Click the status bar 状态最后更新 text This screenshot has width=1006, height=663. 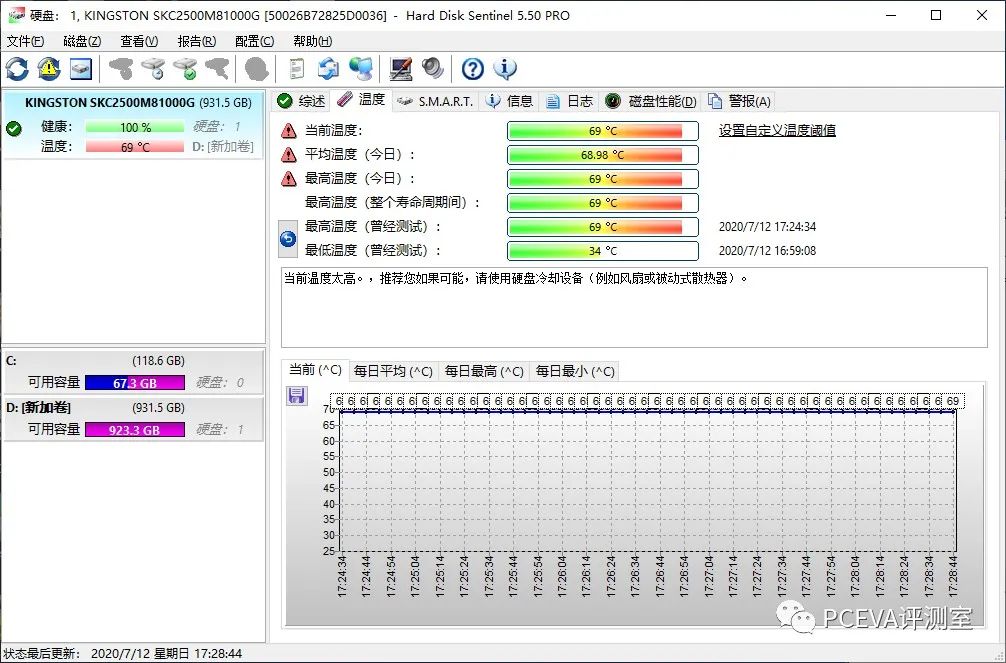123,653
